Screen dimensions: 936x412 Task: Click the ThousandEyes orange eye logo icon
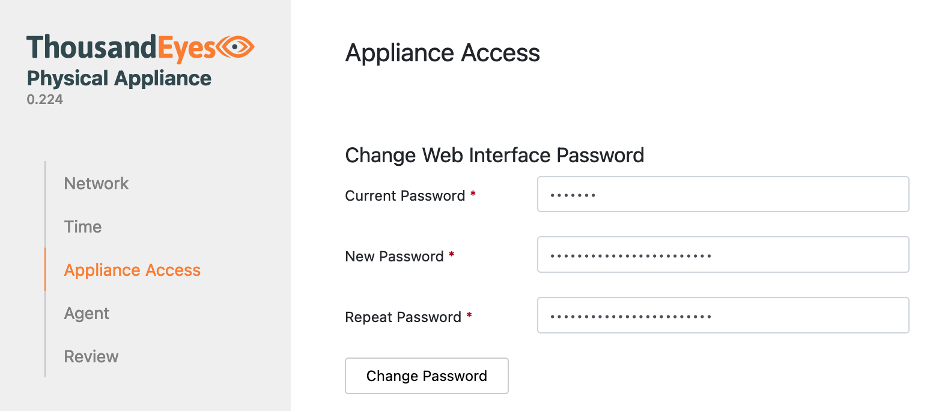point(237,46)
